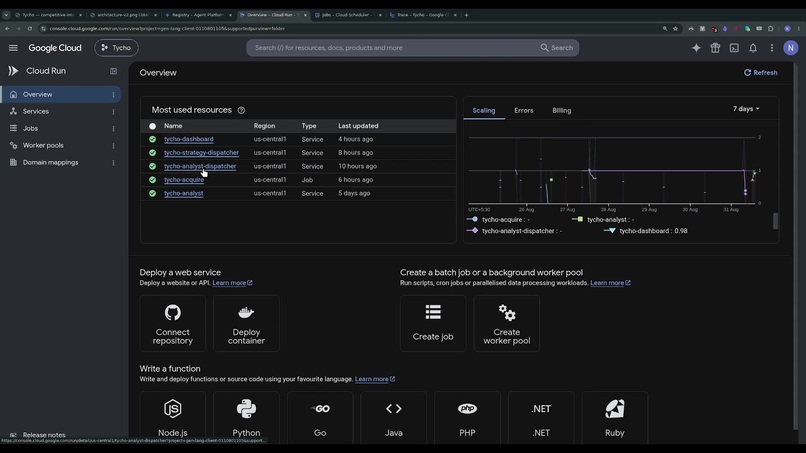The width and height of the screenshot is (806, 453).
Task: Click the Refresh button
Action: (760, 73)
